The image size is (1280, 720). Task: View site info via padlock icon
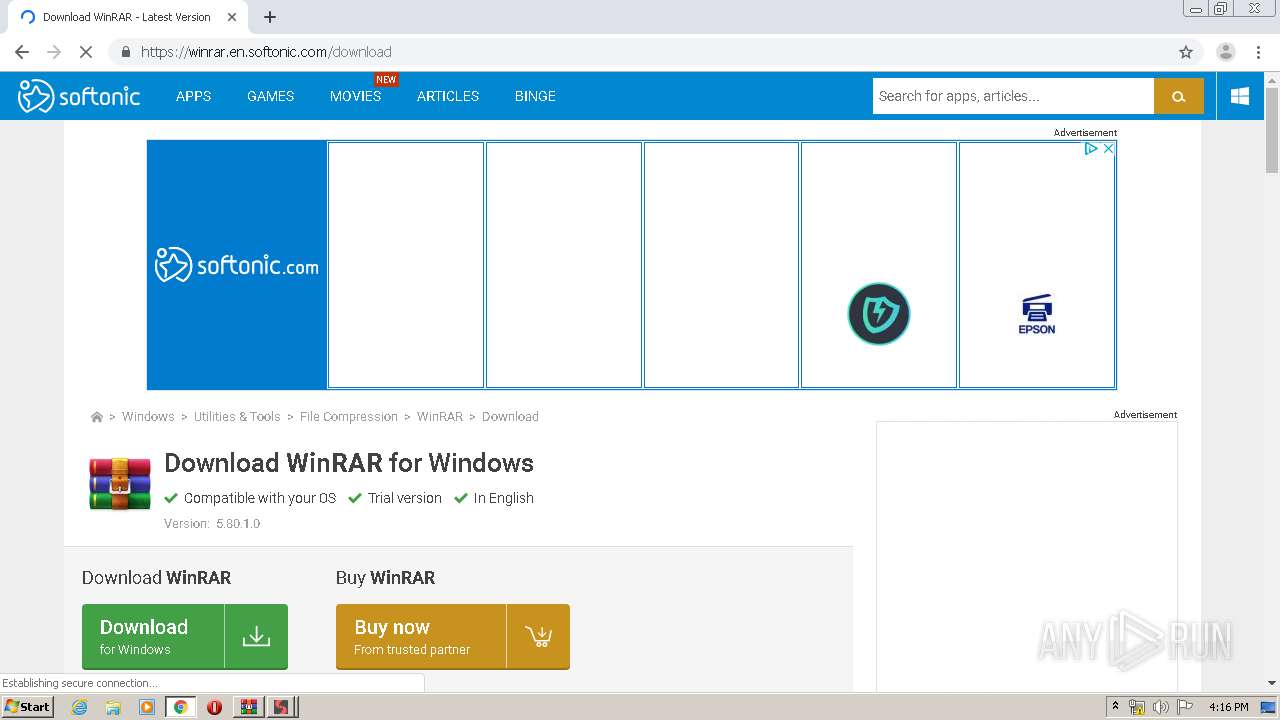(126, 52)
